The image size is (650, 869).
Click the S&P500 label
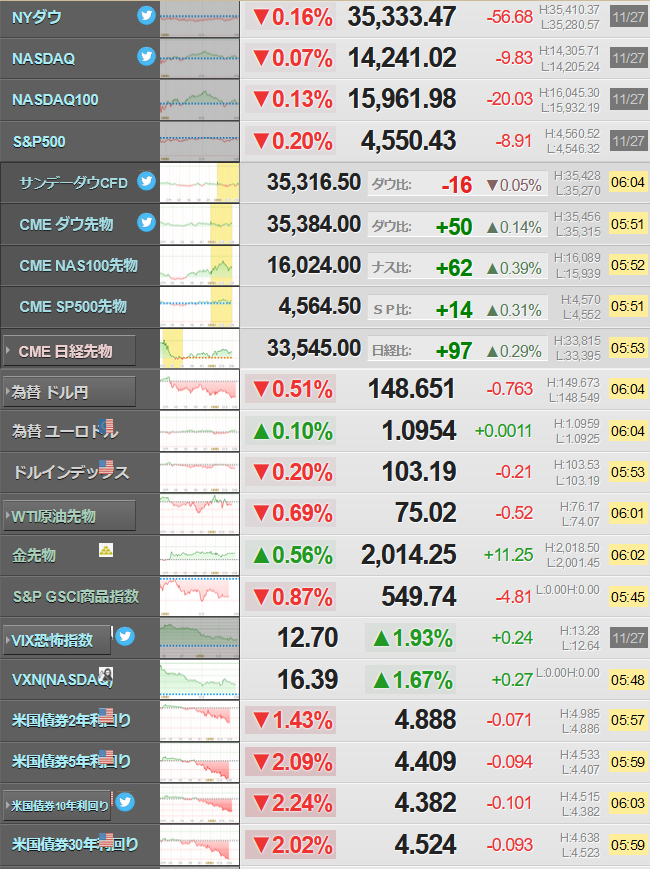point(39,142)
